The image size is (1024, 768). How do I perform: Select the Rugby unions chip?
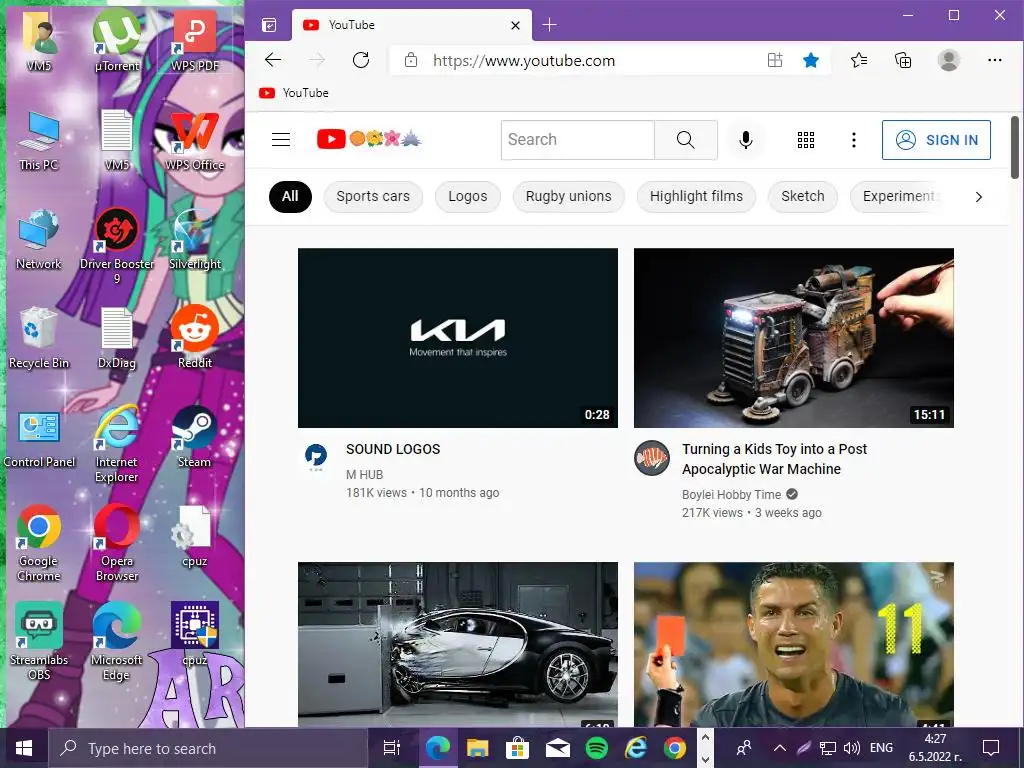point(568,197)
